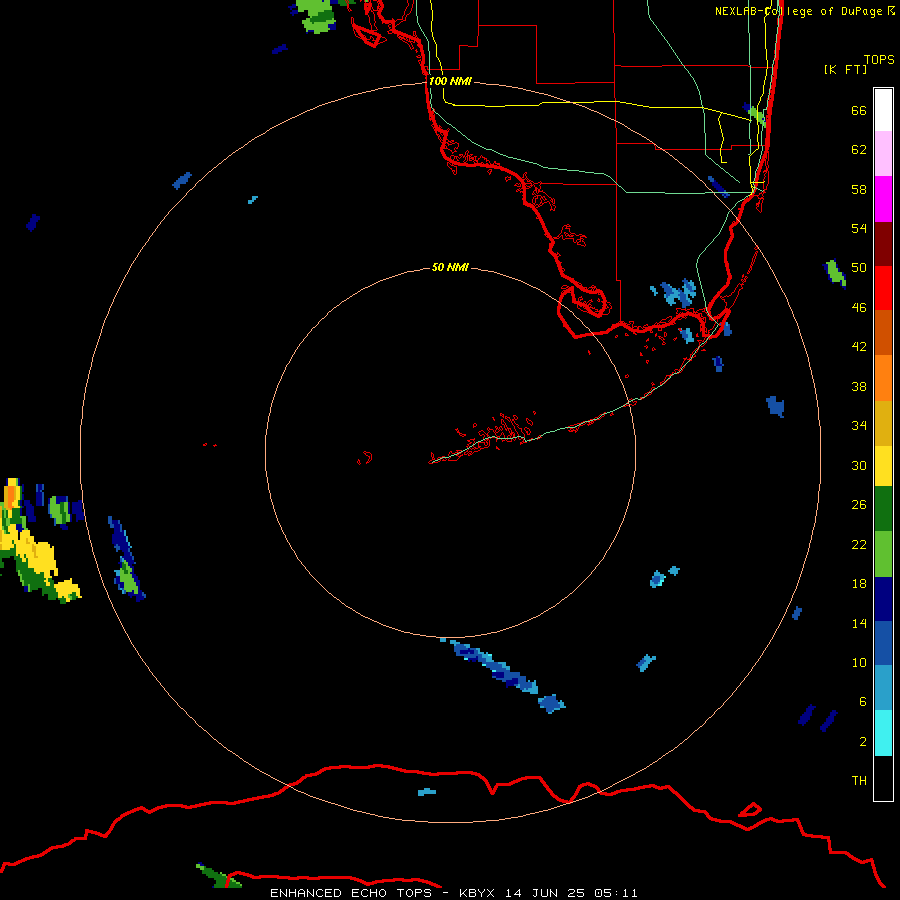Select the "NEXLAB-College of DuPage" credit text
Viewport: 900px width, 900px height.
(x=800, y=11)
